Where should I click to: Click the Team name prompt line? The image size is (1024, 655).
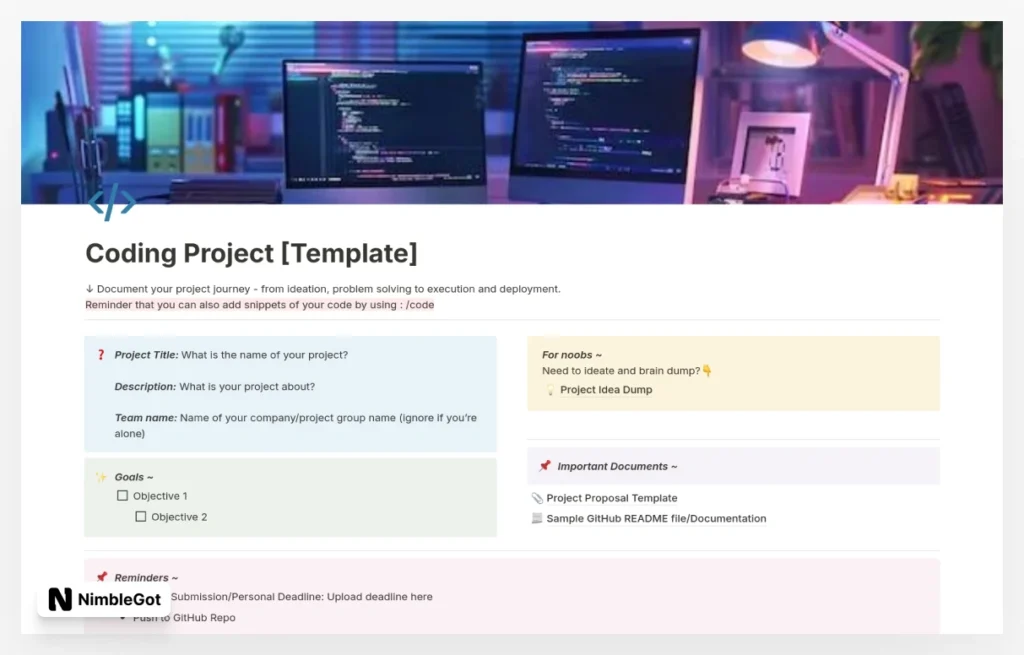pos(296,426)
